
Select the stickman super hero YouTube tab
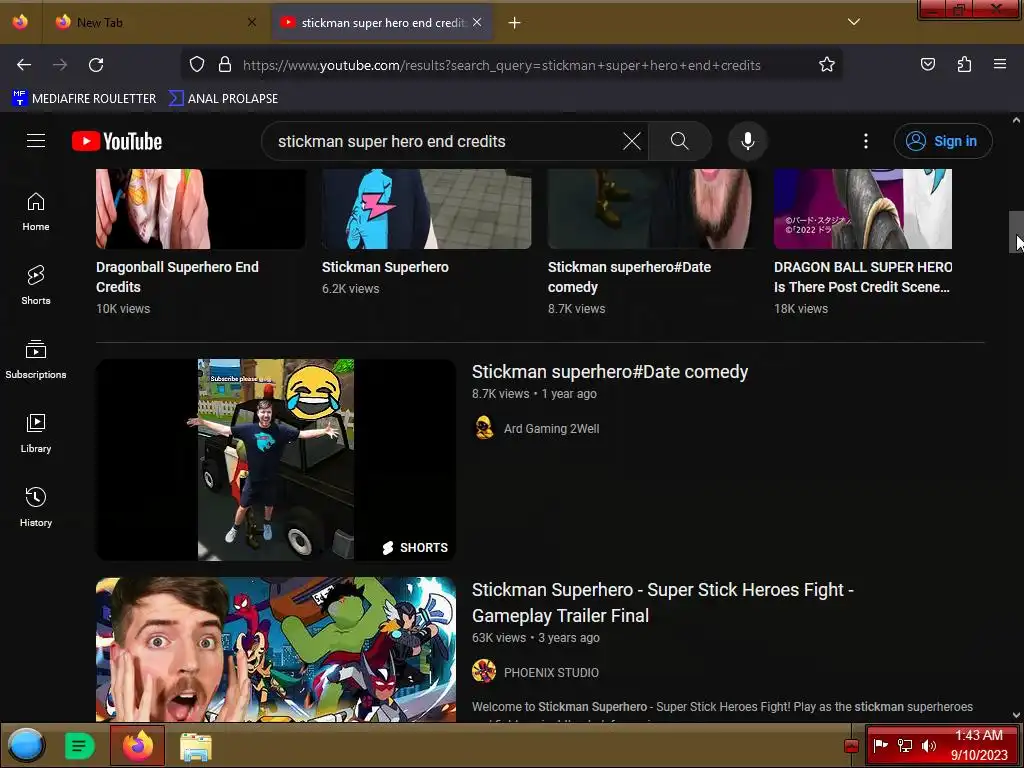(383, 23)
